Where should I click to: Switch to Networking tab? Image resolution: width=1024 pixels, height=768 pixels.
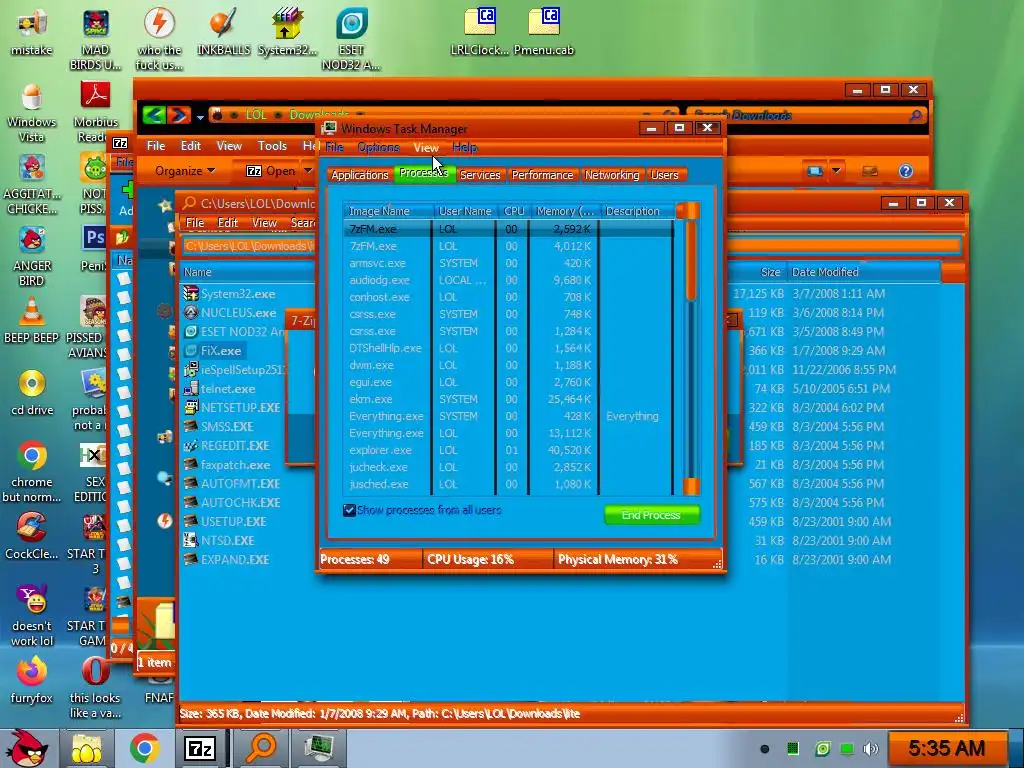coord(612,175)
